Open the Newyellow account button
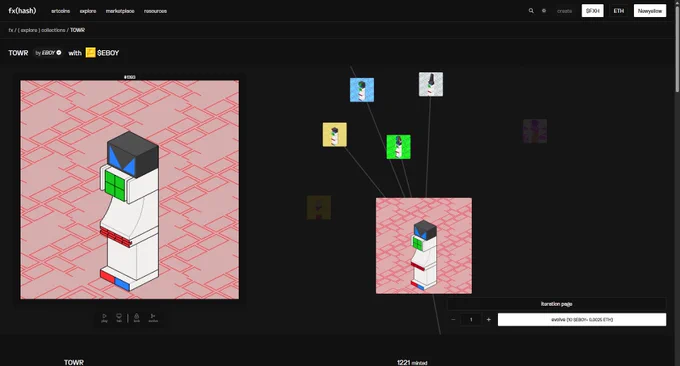This screenshot has width=680, height=366. [650, 11]
